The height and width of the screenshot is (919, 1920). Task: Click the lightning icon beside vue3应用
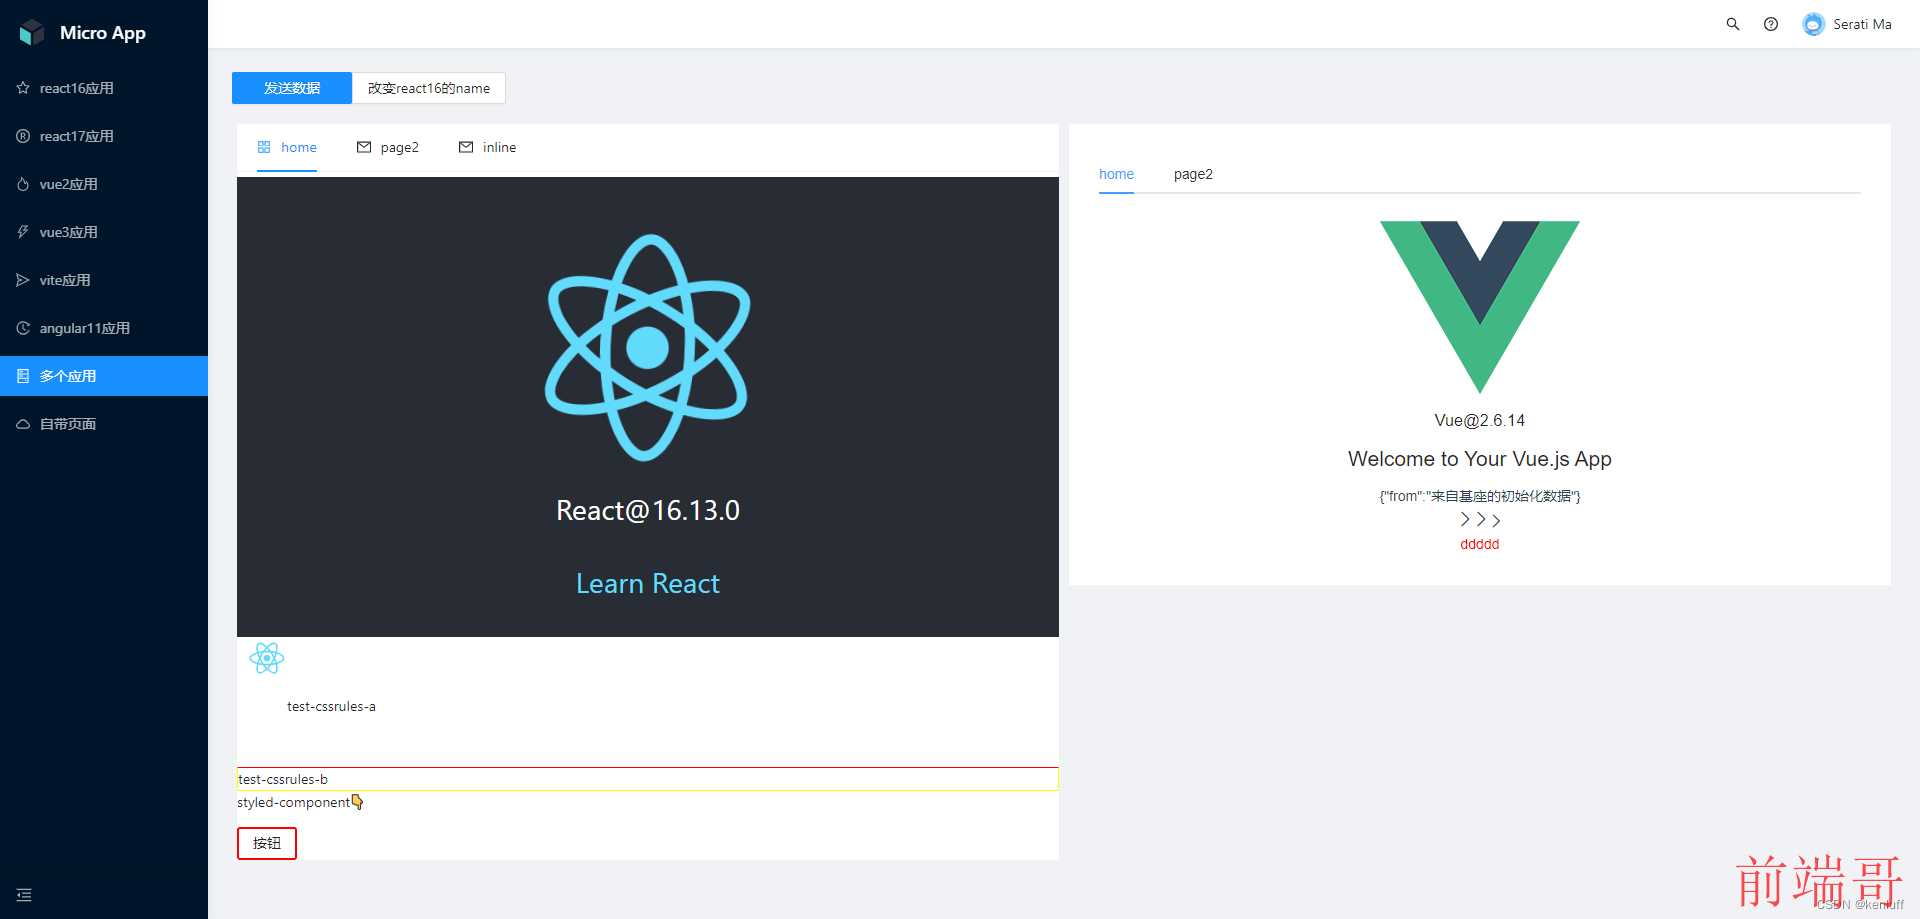pos(23,232)
